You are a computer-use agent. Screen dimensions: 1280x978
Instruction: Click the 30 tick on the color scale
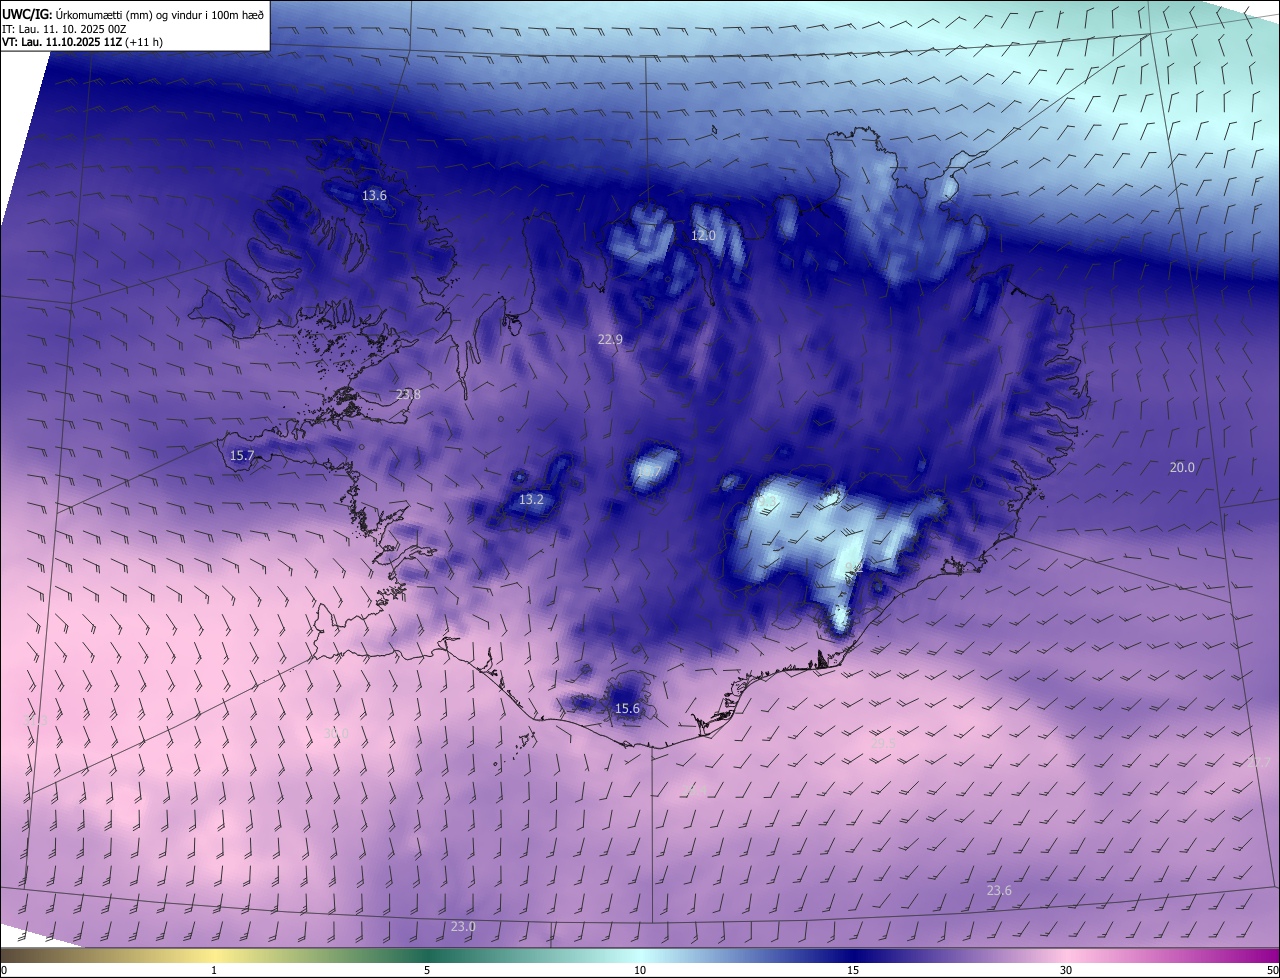coord(1066,970)
